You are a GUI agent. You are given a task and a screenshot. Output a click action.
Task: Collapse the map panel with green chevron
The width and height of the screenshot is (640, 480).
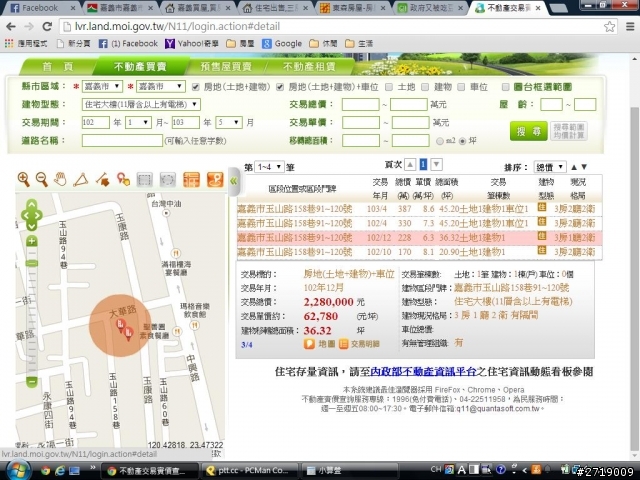tap(233, 181)
